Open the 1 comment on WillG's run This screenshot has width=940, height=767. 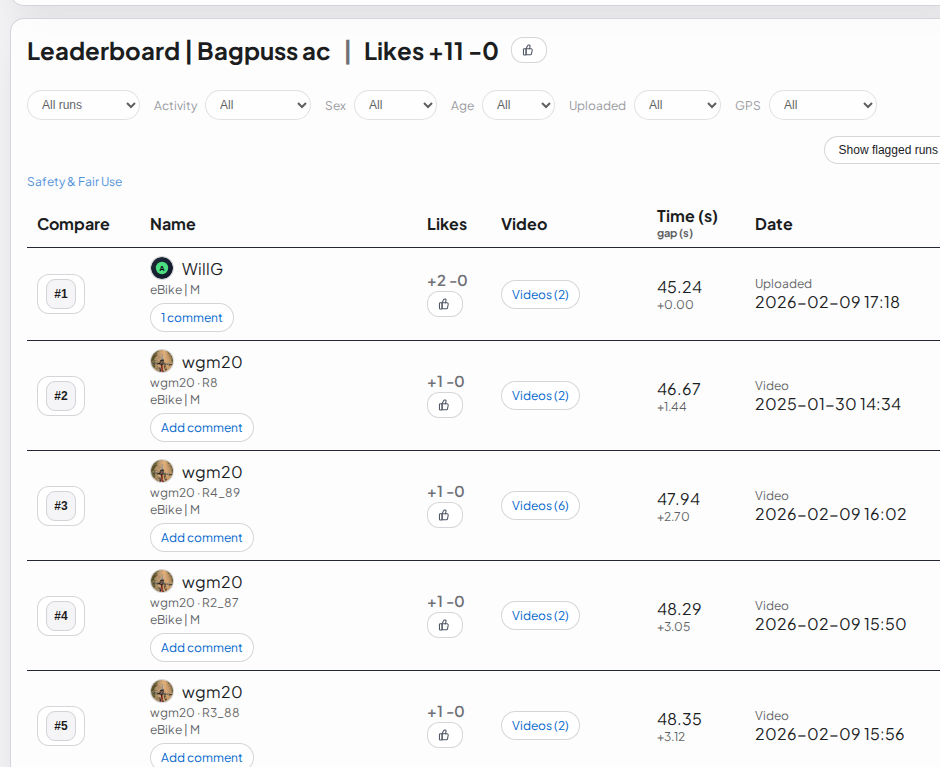click(191, 317)
